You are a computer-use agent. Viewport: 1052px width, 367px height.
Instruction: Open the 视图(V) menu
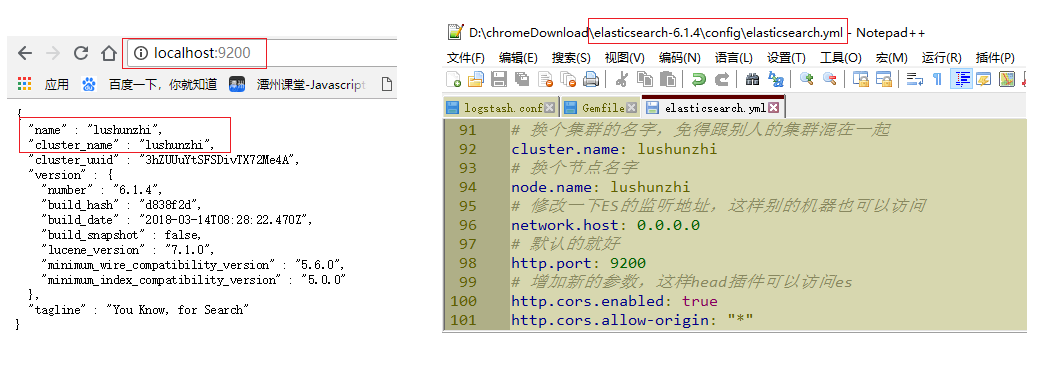point(624,58)
